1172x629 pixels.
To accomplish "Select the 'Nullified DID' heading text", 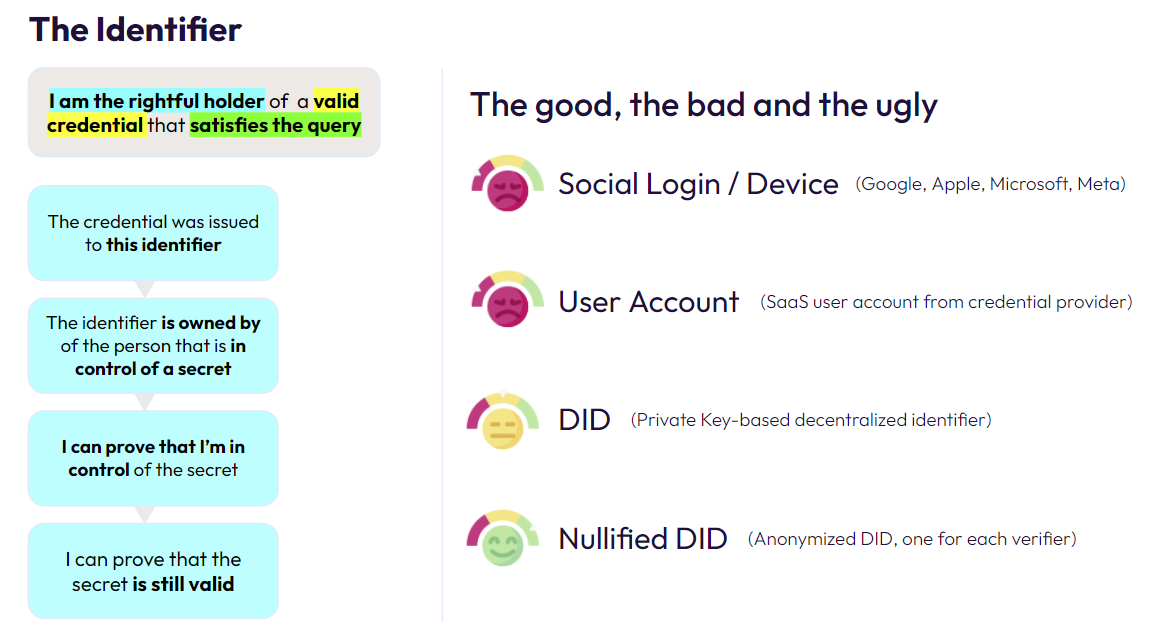I will [x=643, y=539].
